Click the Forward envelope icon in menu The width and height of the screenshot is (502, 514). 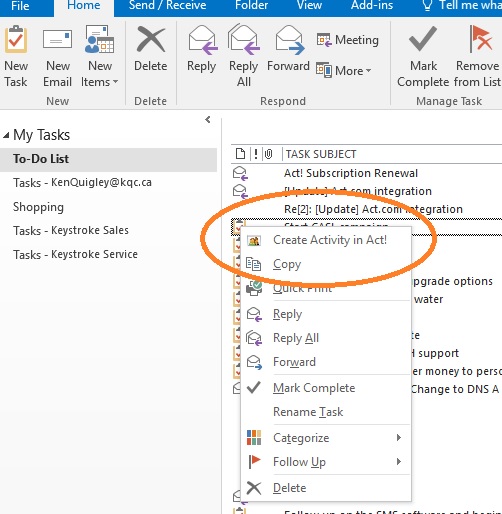point(254,362)
